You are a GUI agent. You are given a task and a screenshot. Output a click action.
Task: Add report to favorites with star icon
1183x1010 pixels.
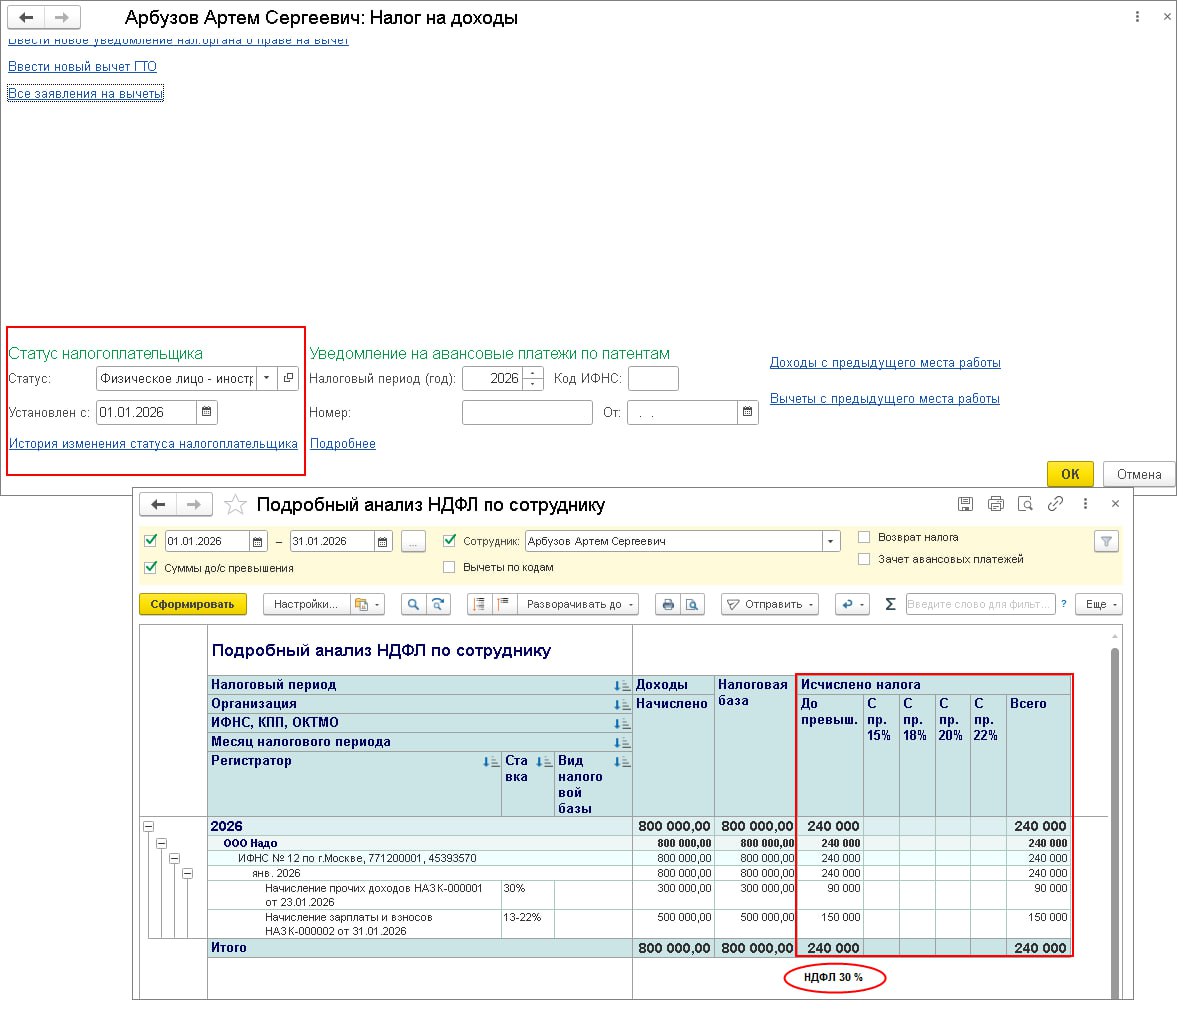[235, 505]
